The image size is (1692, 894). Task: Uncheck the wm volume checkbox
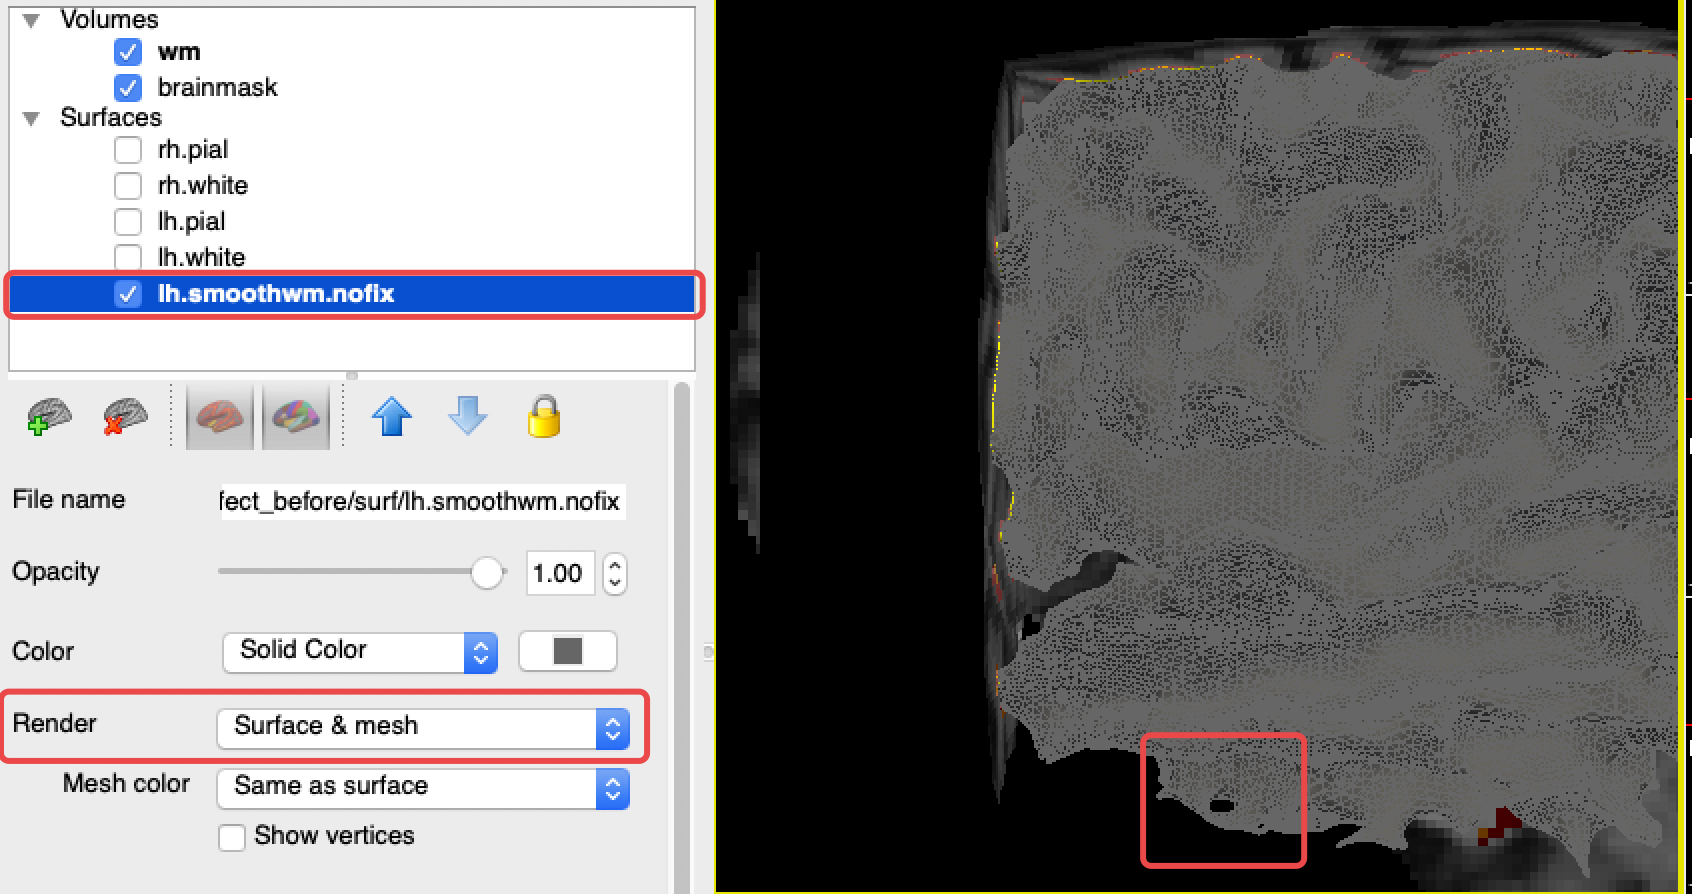[128, 52]
